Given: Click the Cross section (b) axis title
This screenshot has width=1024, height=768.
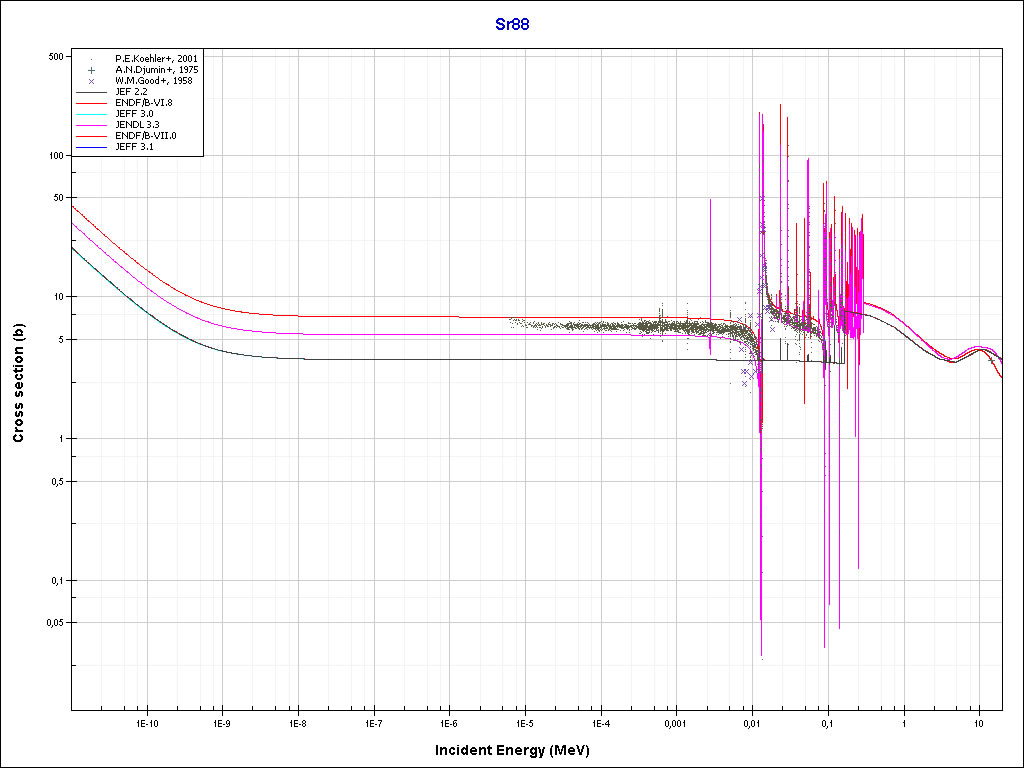Looking at the screenshot, I should click(x=18, y=383).
